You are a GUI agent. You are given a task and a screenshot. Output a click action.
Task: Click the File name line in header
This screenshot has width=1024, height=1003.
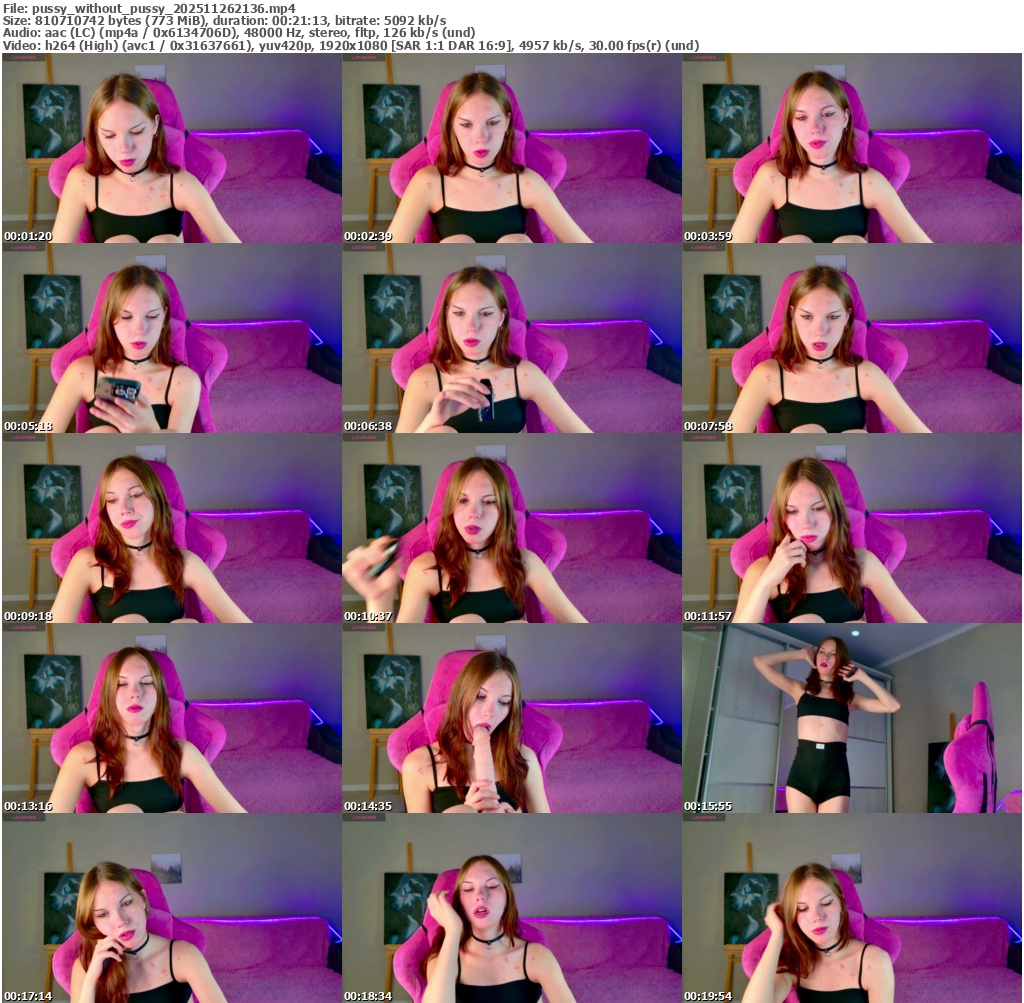pyautogui.click(x=149, y=7)
